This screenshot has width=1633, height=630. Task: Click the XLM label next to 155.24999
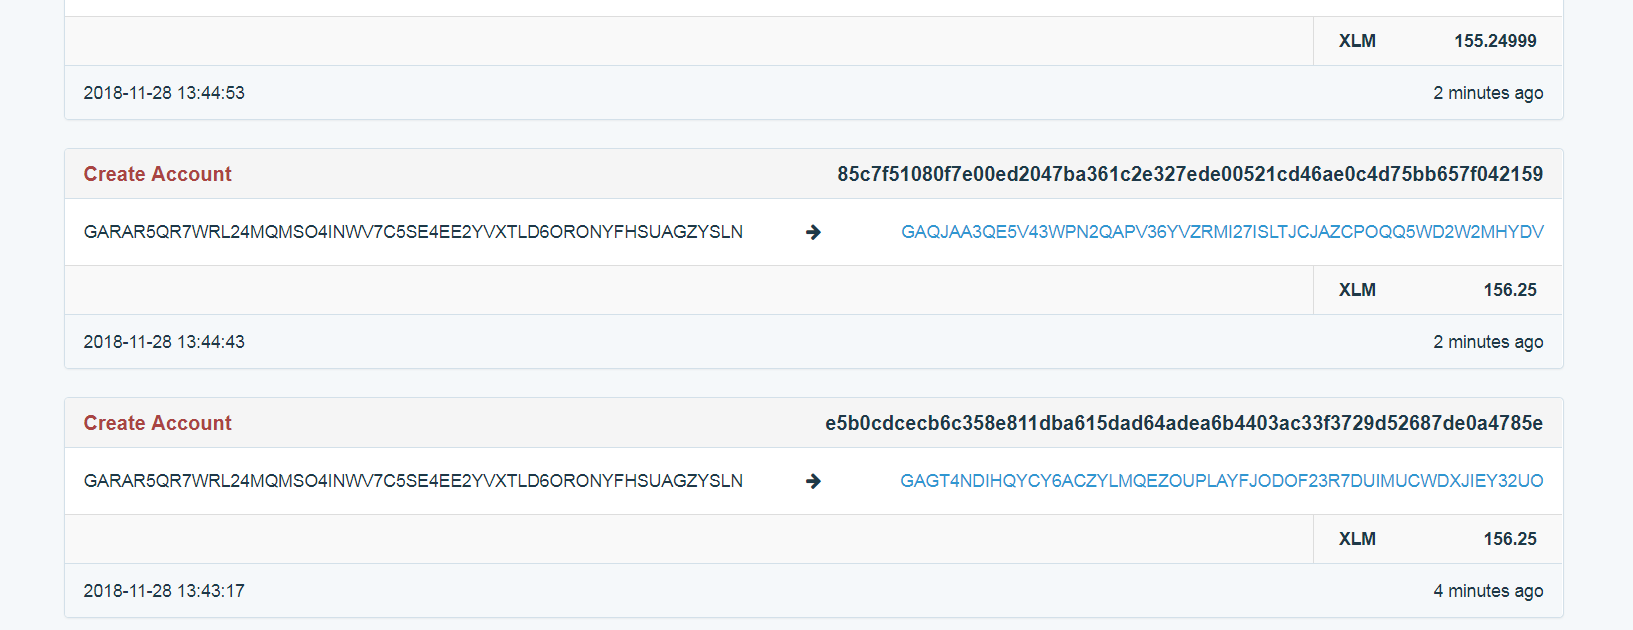(x=1357, y=41)
